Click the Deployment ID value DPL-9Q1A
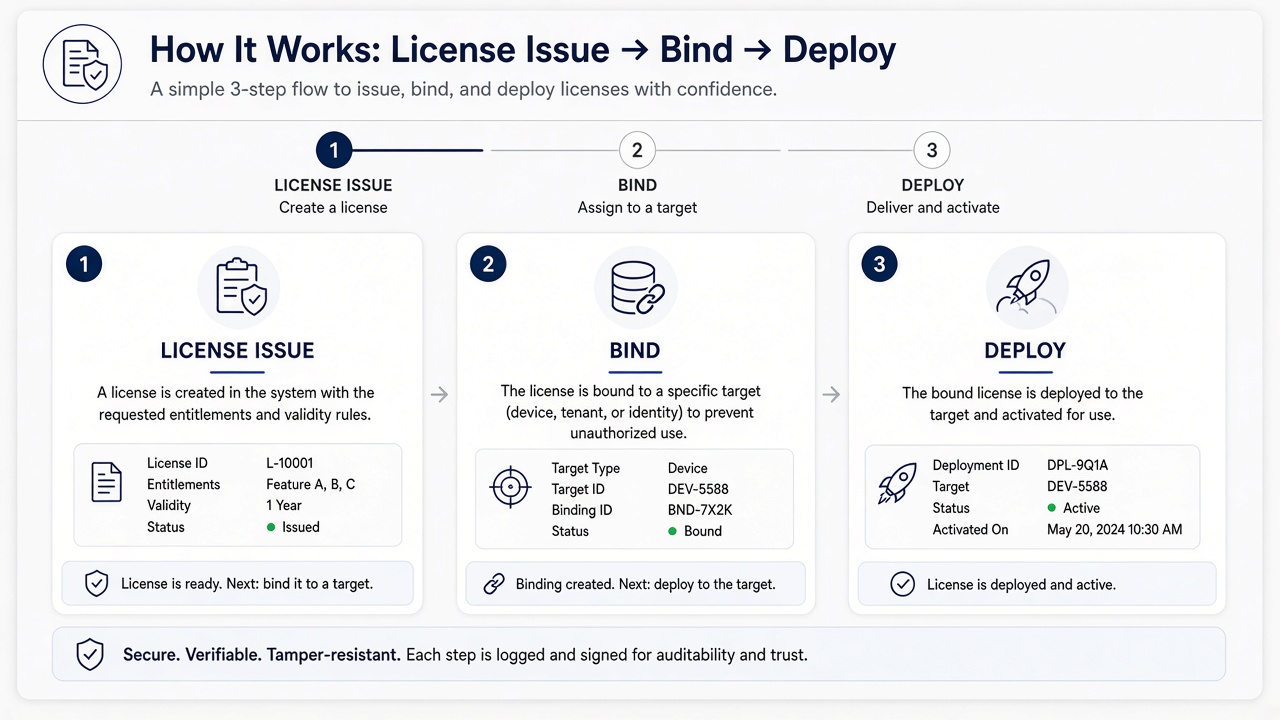 [1078, 465]
